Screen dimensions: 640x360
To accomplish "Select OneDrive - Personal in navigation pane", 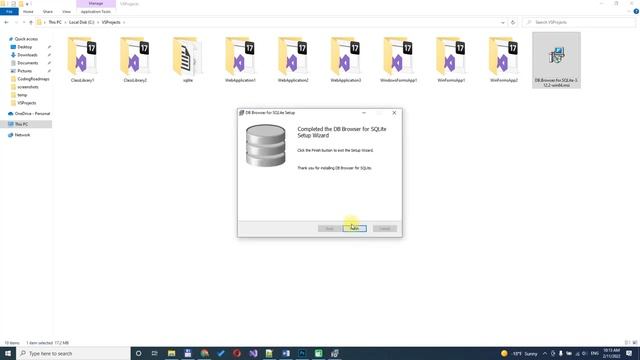I will 32,113.
